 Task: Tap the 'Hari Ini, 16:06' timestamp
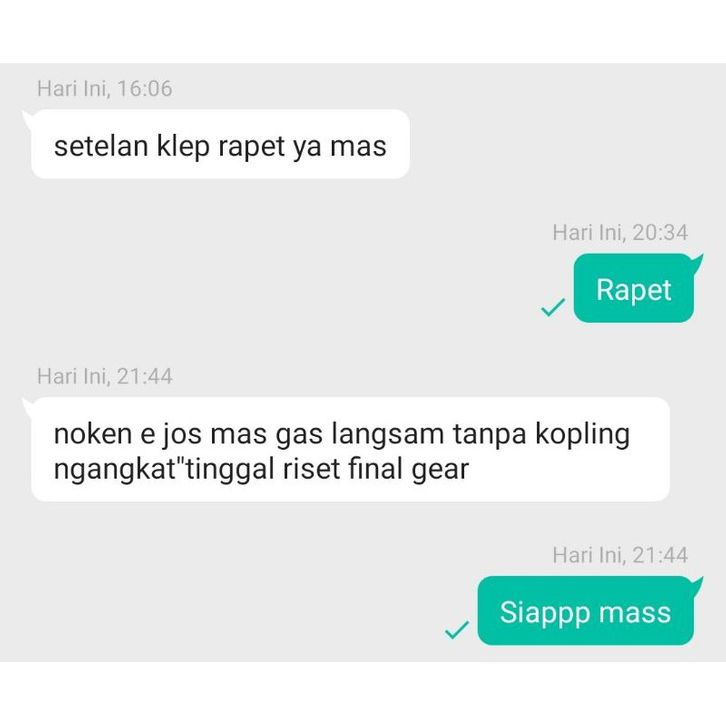(x=105, y=88)
